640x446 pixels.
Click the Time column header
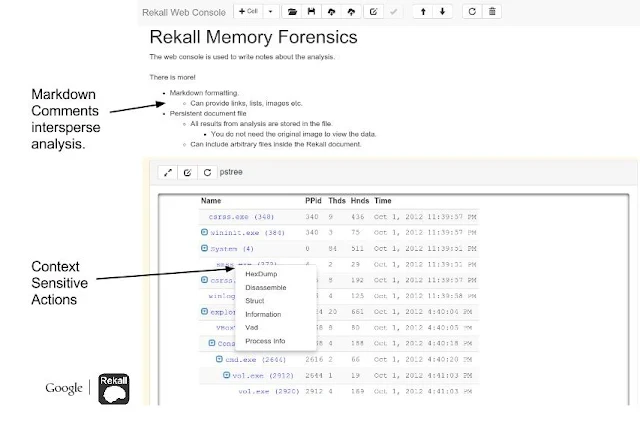tap(383, 201)
